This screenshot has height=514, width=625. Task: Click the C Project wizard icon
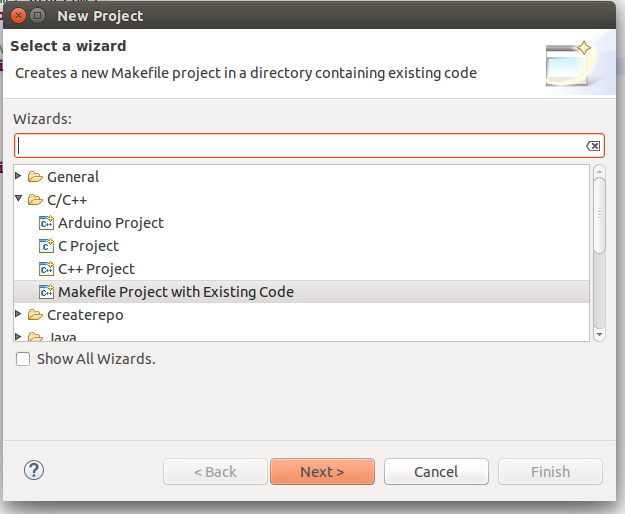click(x=46, y=246)
